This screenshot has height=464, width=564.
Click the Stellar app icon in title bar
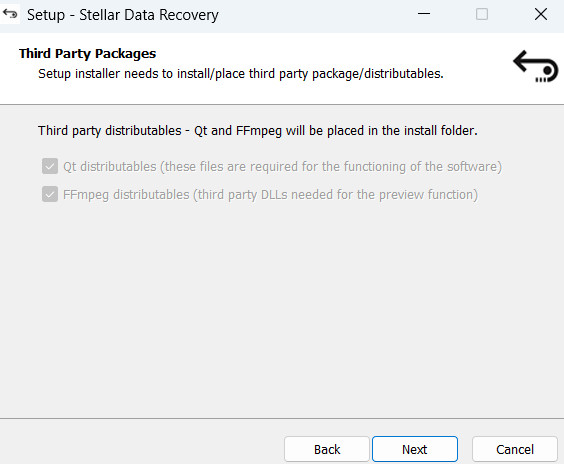tap(10, 14)
